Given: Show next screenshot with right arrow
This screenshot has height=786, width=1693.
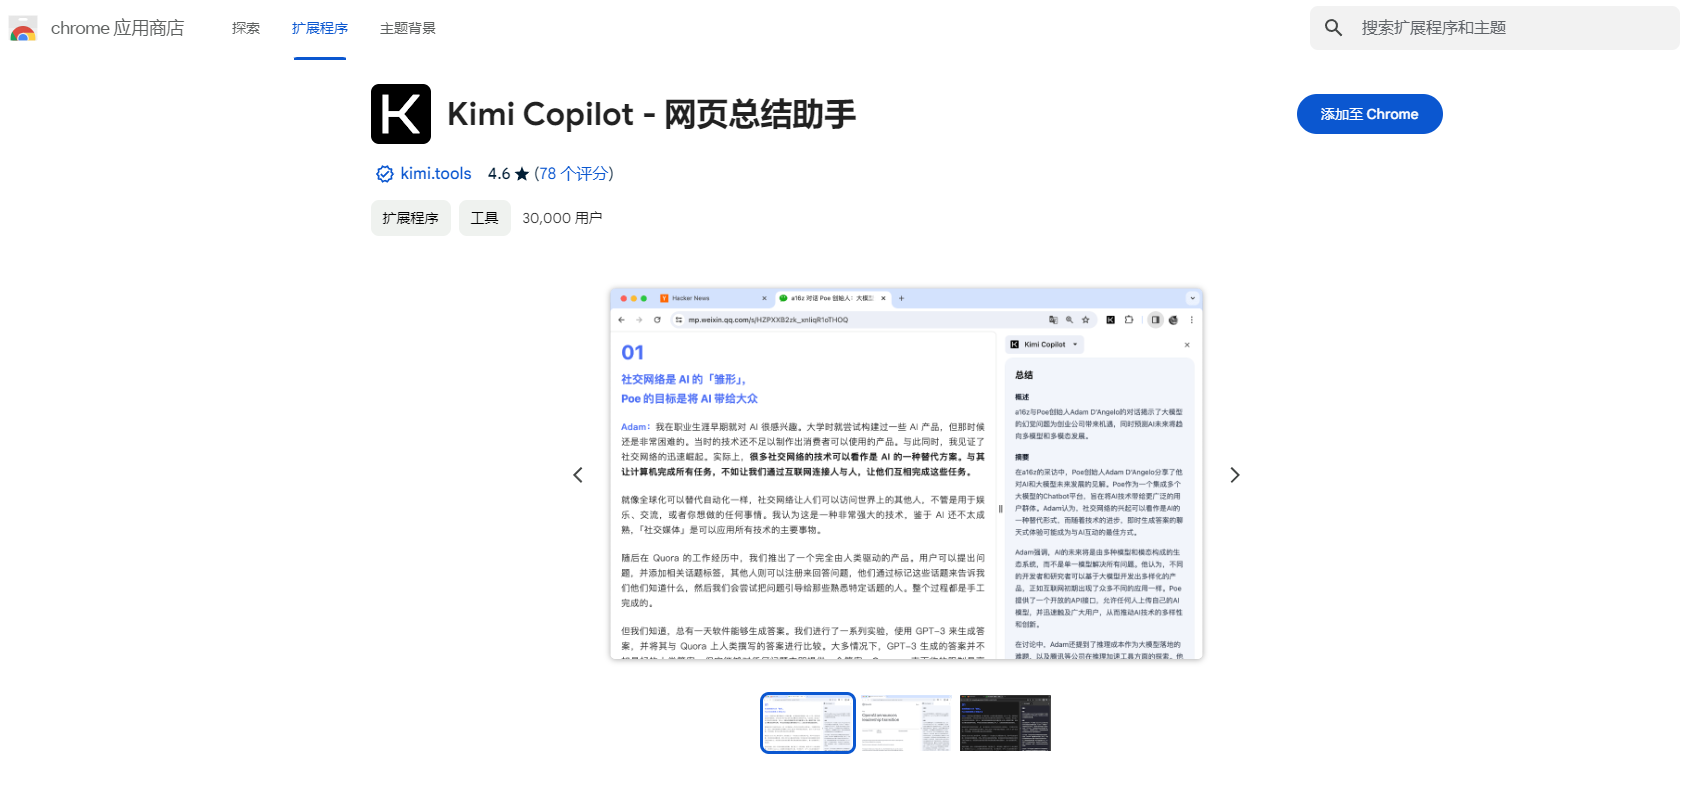Looking at the screenshot, I should pyautogui.click(x=1235, y=475).
